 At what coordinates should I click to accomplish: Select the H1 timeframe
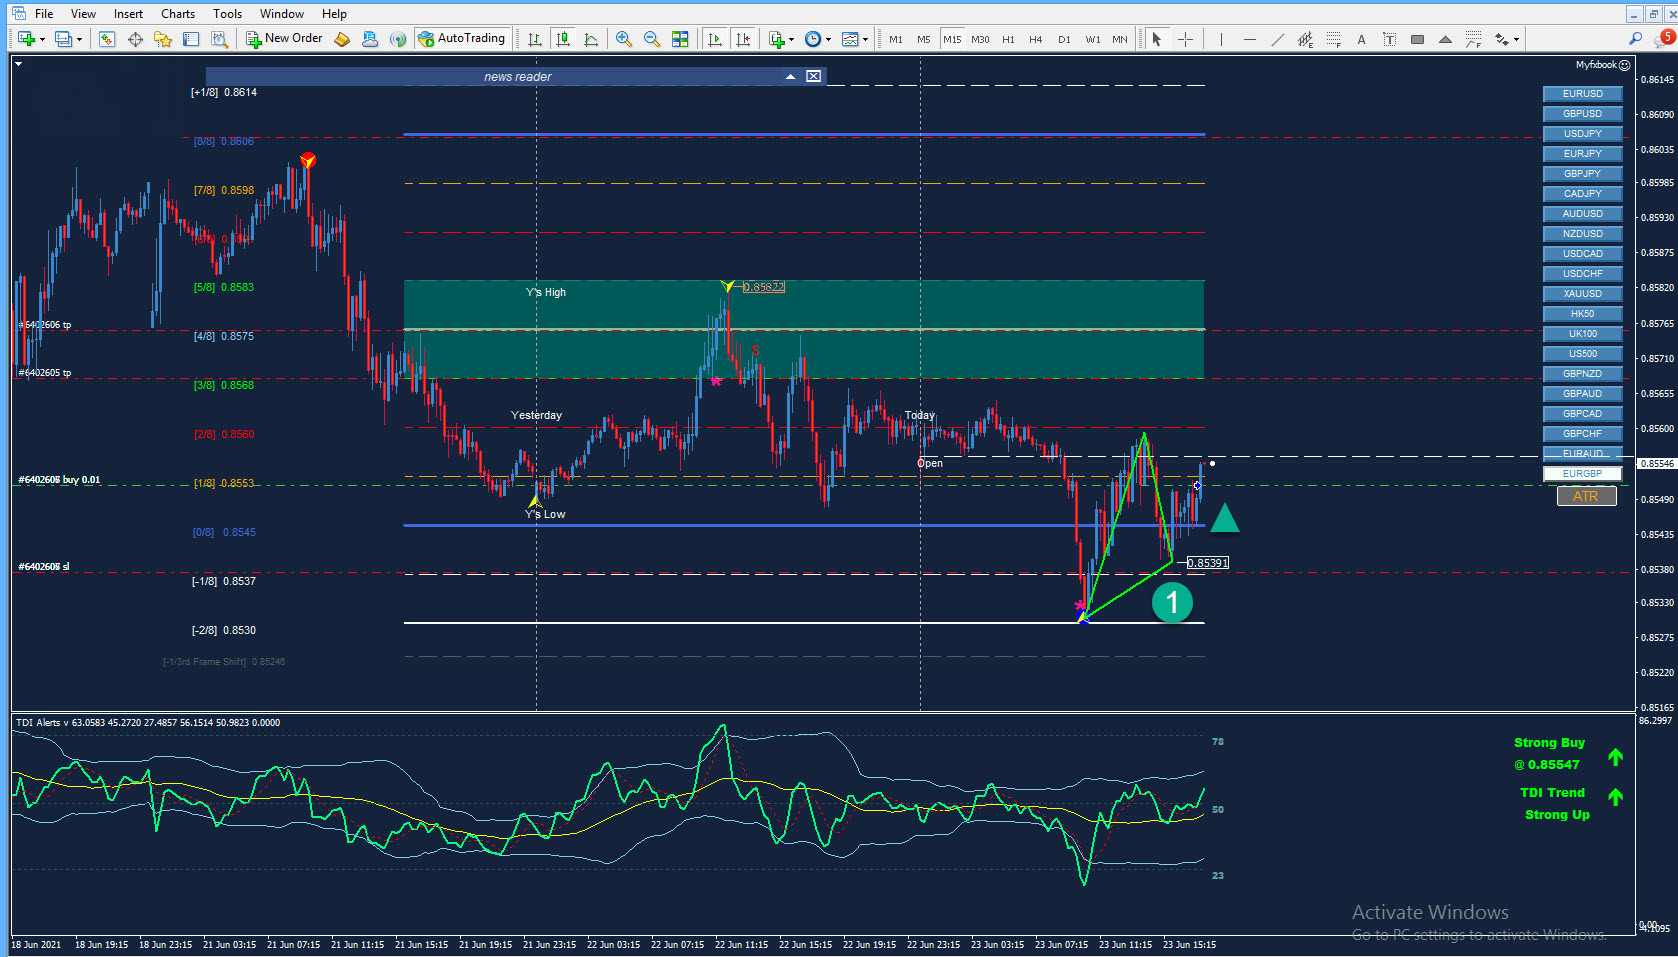pyautogui.click(x=1008, y=39)
